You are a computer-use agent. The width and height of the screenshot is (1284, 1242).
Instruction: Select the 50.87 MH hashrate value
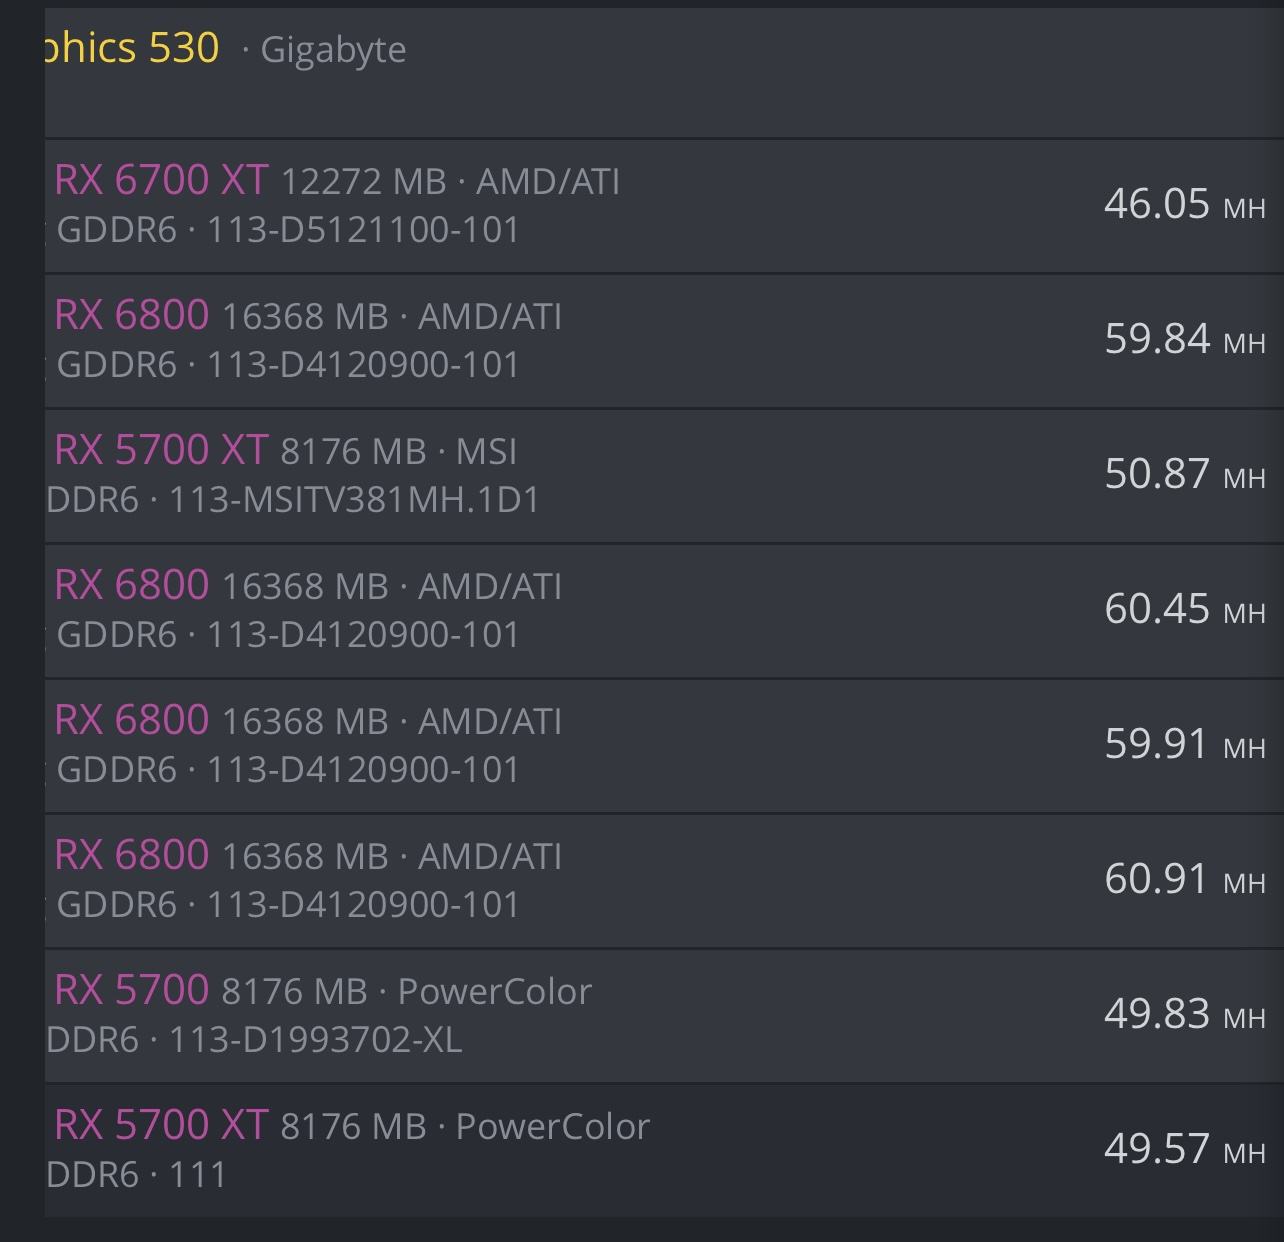pos(1185,474)
